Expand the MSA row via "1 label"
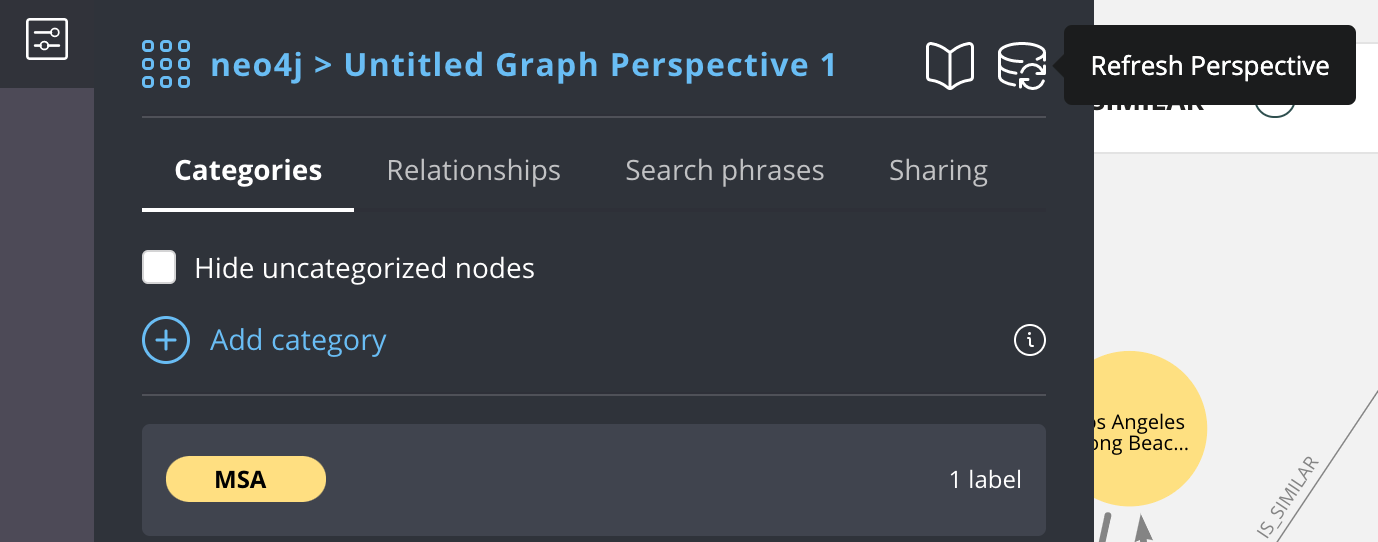 (x=985, y=480)
